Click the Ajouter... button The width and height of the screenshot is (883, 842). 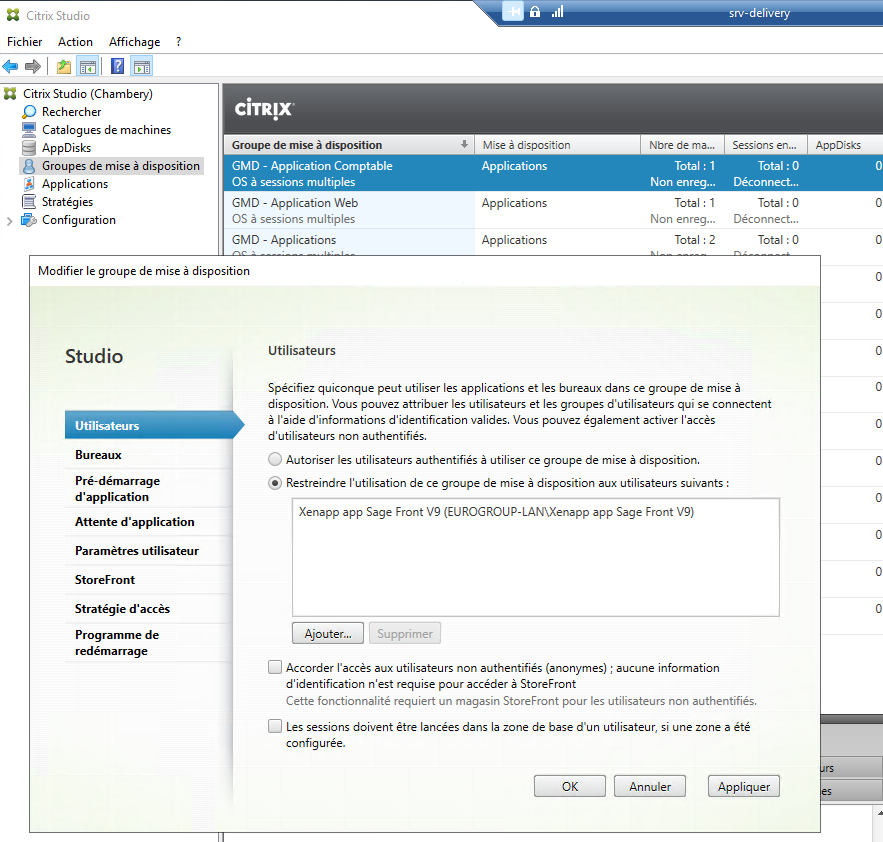click(x=328, y=634)
